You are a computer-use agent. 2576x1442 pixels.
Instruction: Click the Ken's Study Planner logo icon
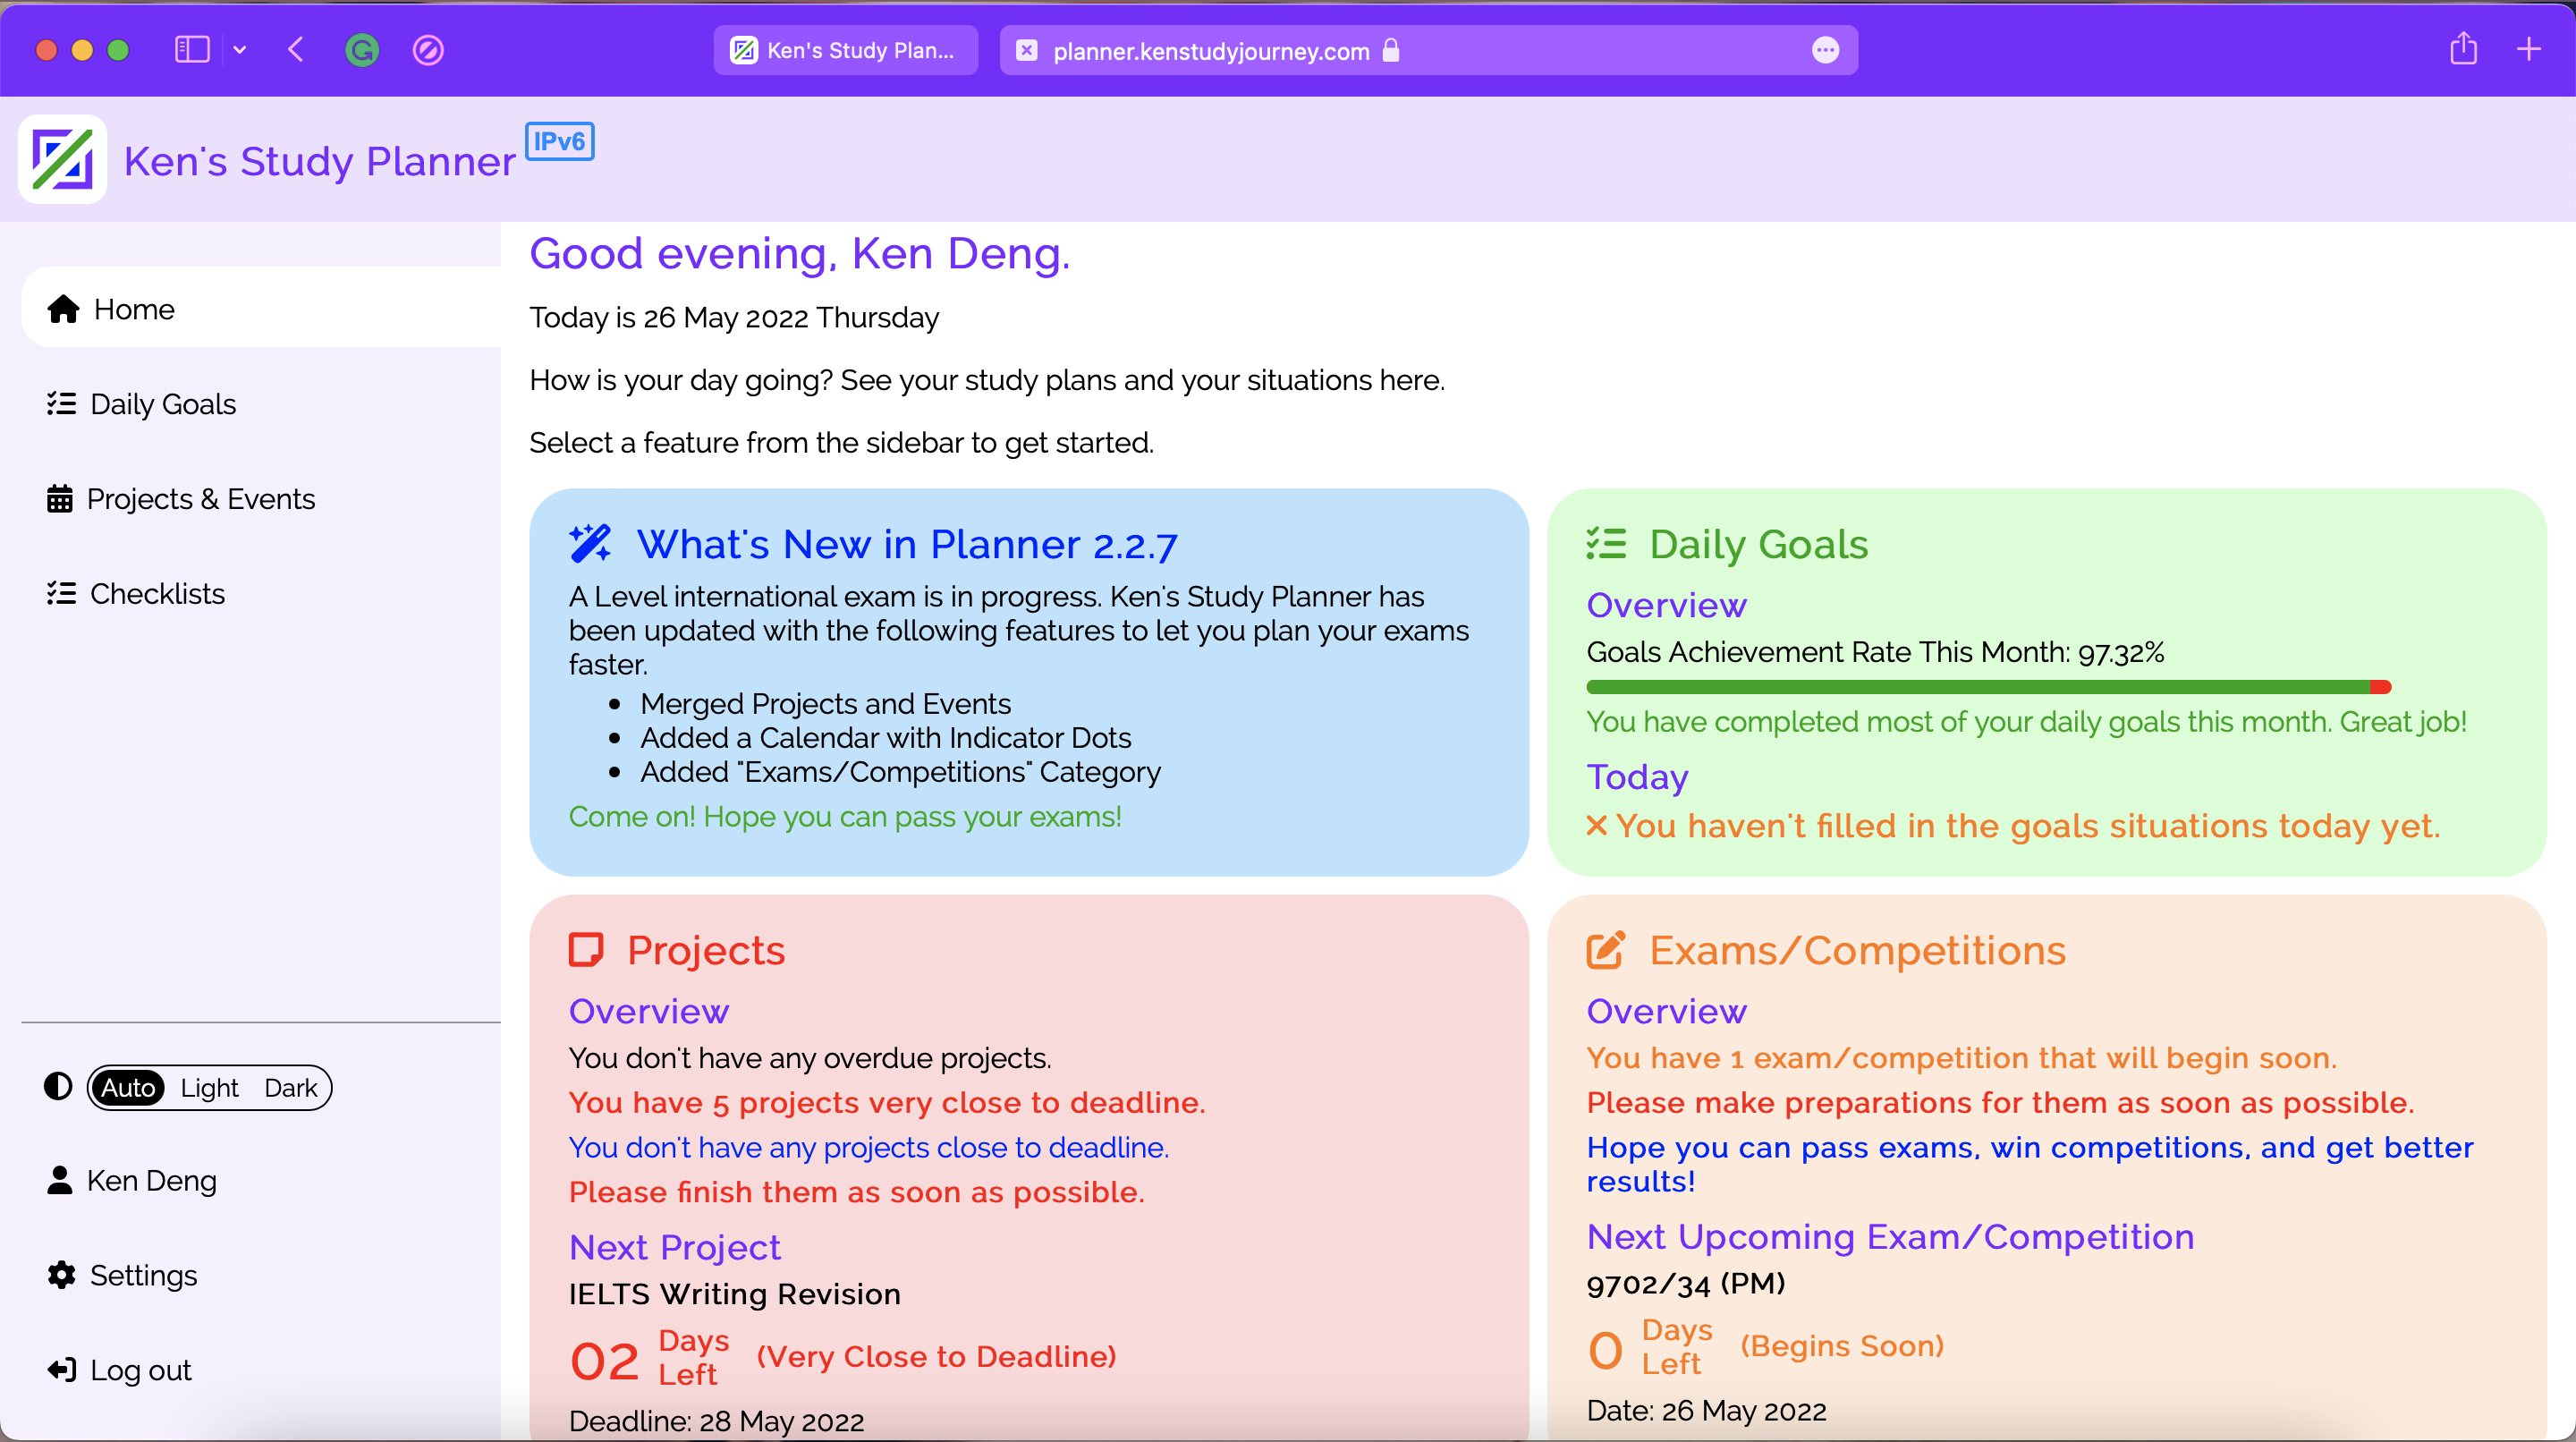click(60, 161)
